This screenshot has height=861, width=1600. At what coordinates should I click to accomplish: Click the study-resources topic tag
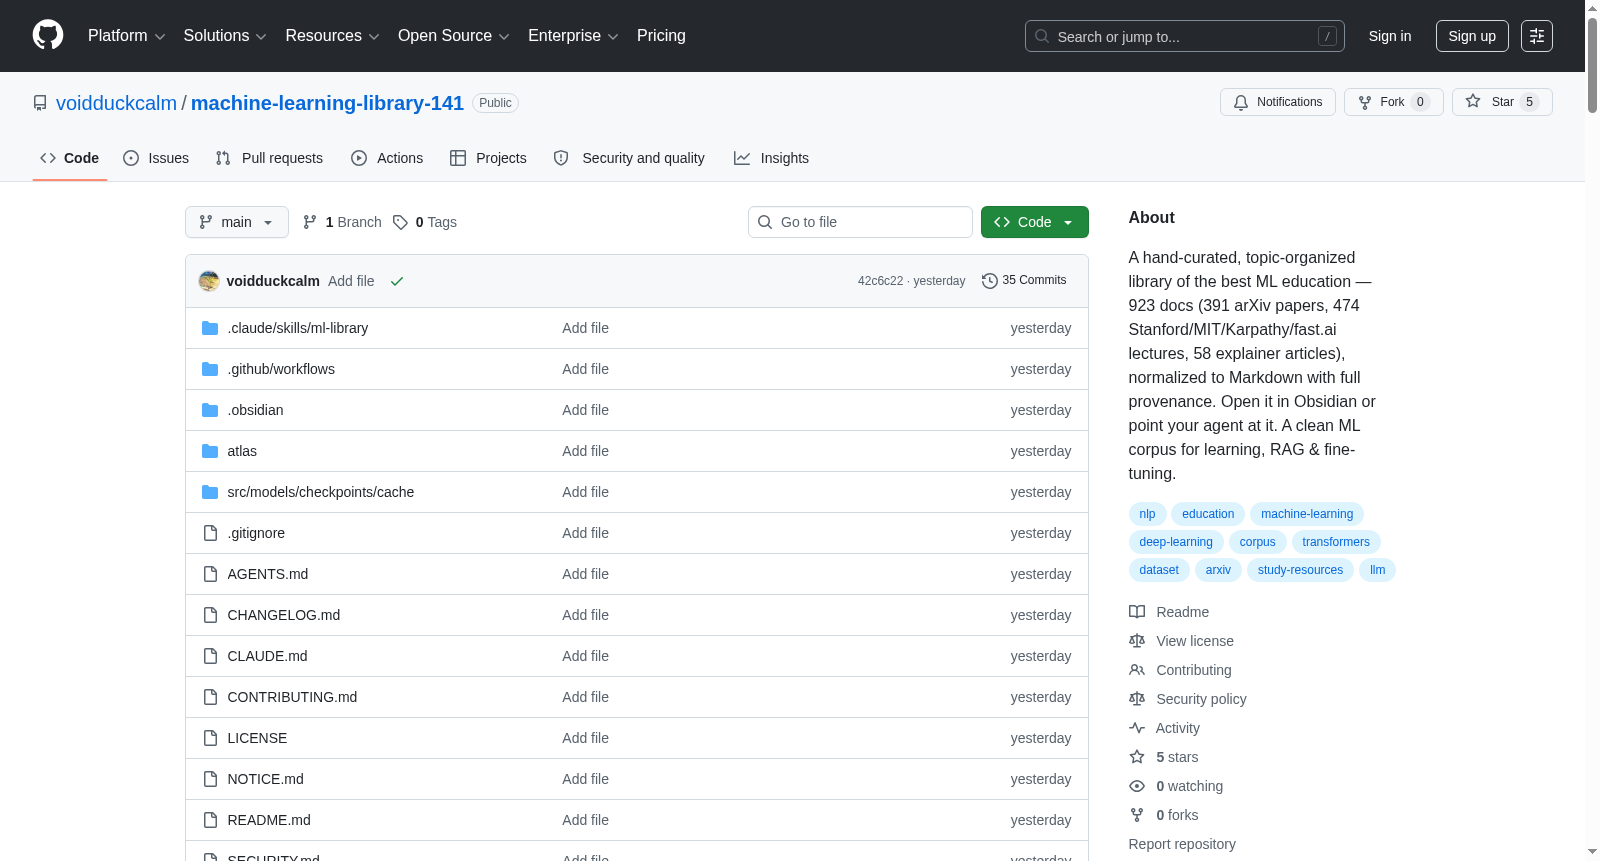point(1300,570)
